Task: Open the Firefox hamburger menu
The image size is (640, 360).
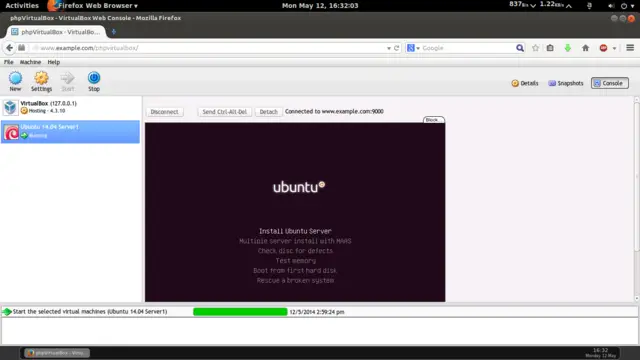Action: (x=630, y=48)
